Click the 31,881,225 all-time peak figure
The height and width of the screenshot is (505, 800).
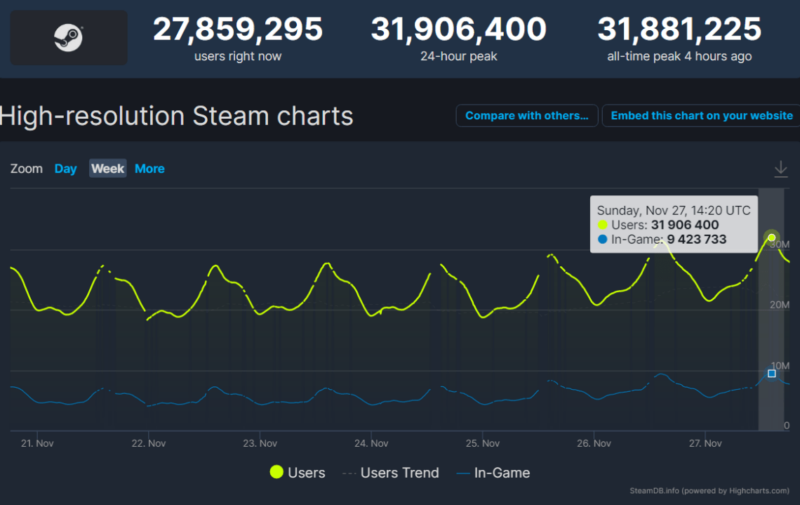[x=679, y=29]
